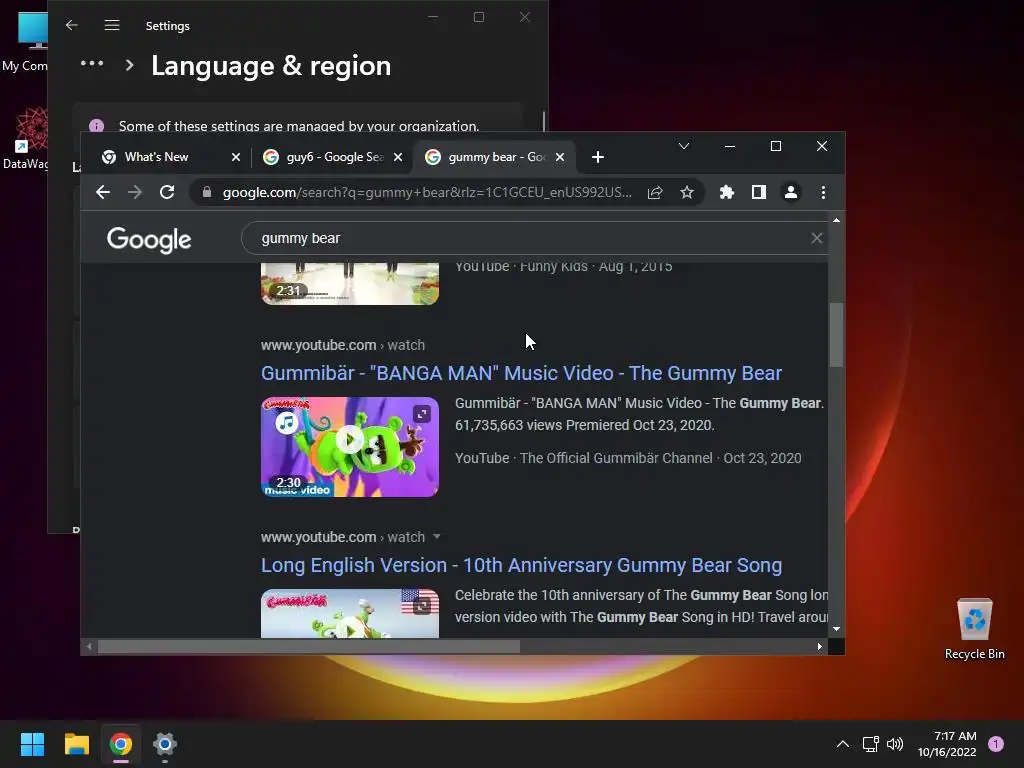This screenshot has height=768, width=1024.
Task: Open Chrome extensions puzzle icon
Action: coord(726,192)
